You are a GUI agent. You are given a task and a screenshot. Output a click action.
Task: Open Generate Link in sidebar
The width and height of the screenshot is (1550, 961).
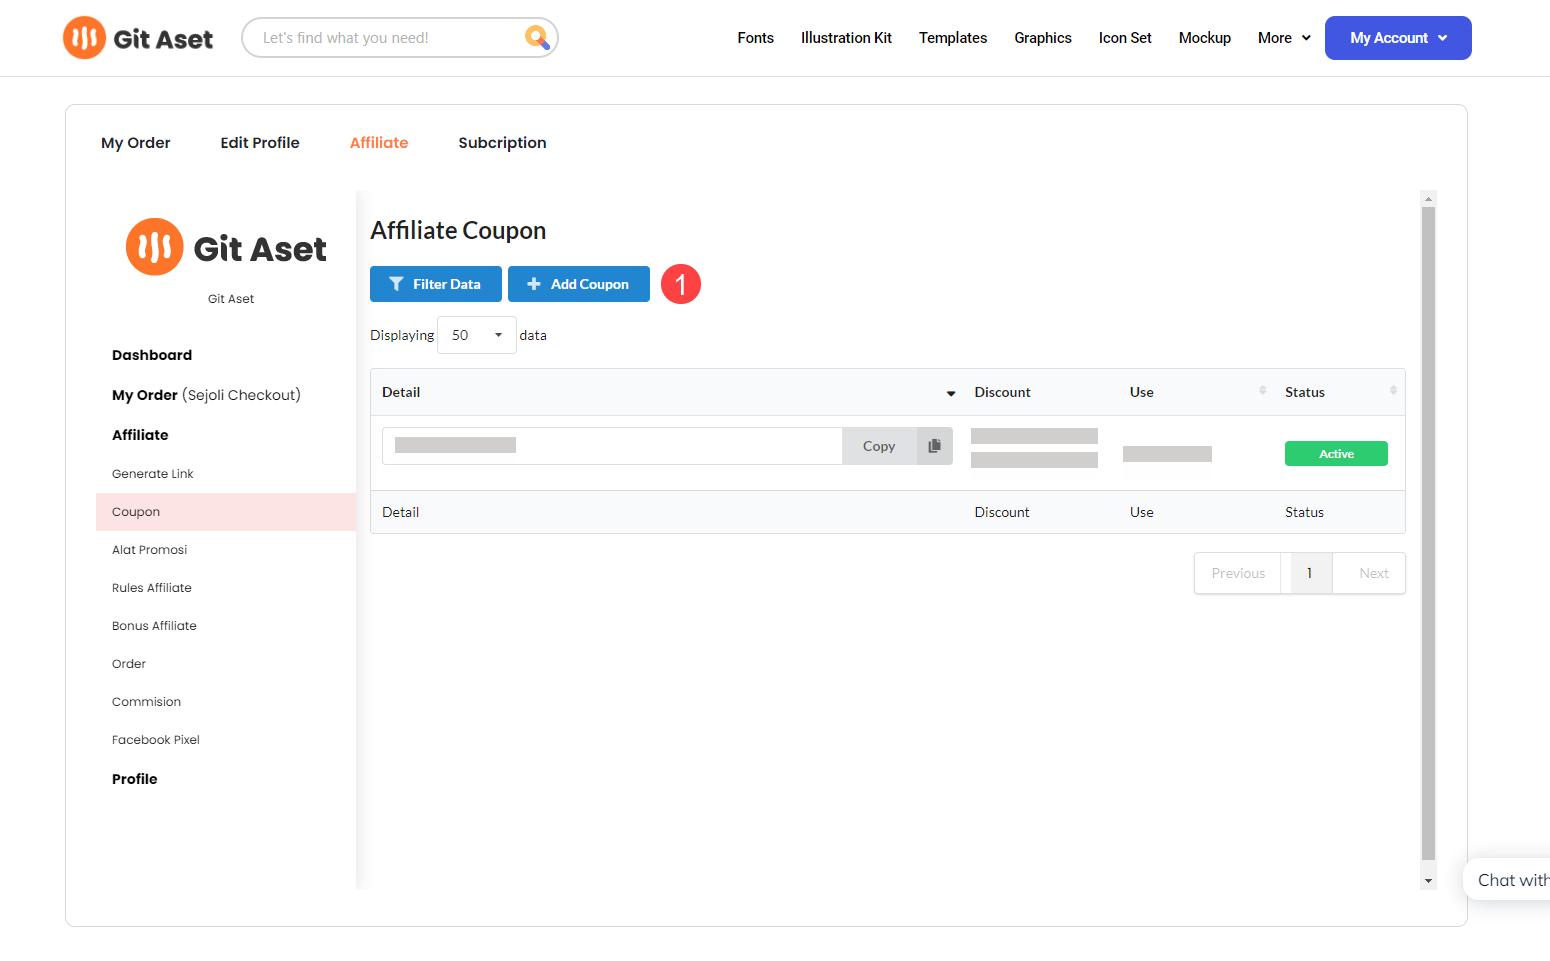click(153, 474)
